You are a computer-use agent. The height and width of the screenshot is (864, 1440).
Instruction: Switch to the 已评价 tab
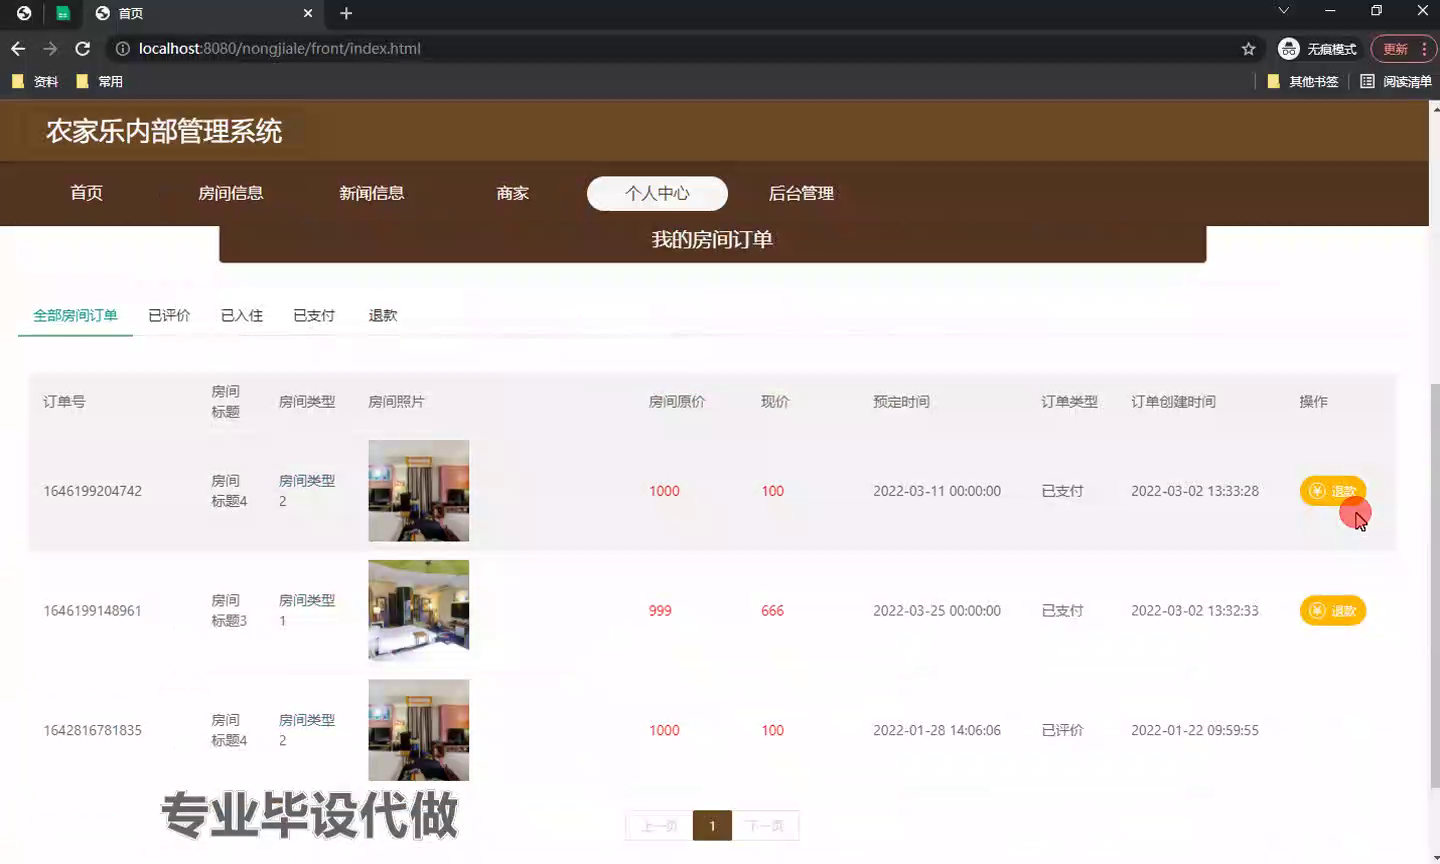coord(169,315)
